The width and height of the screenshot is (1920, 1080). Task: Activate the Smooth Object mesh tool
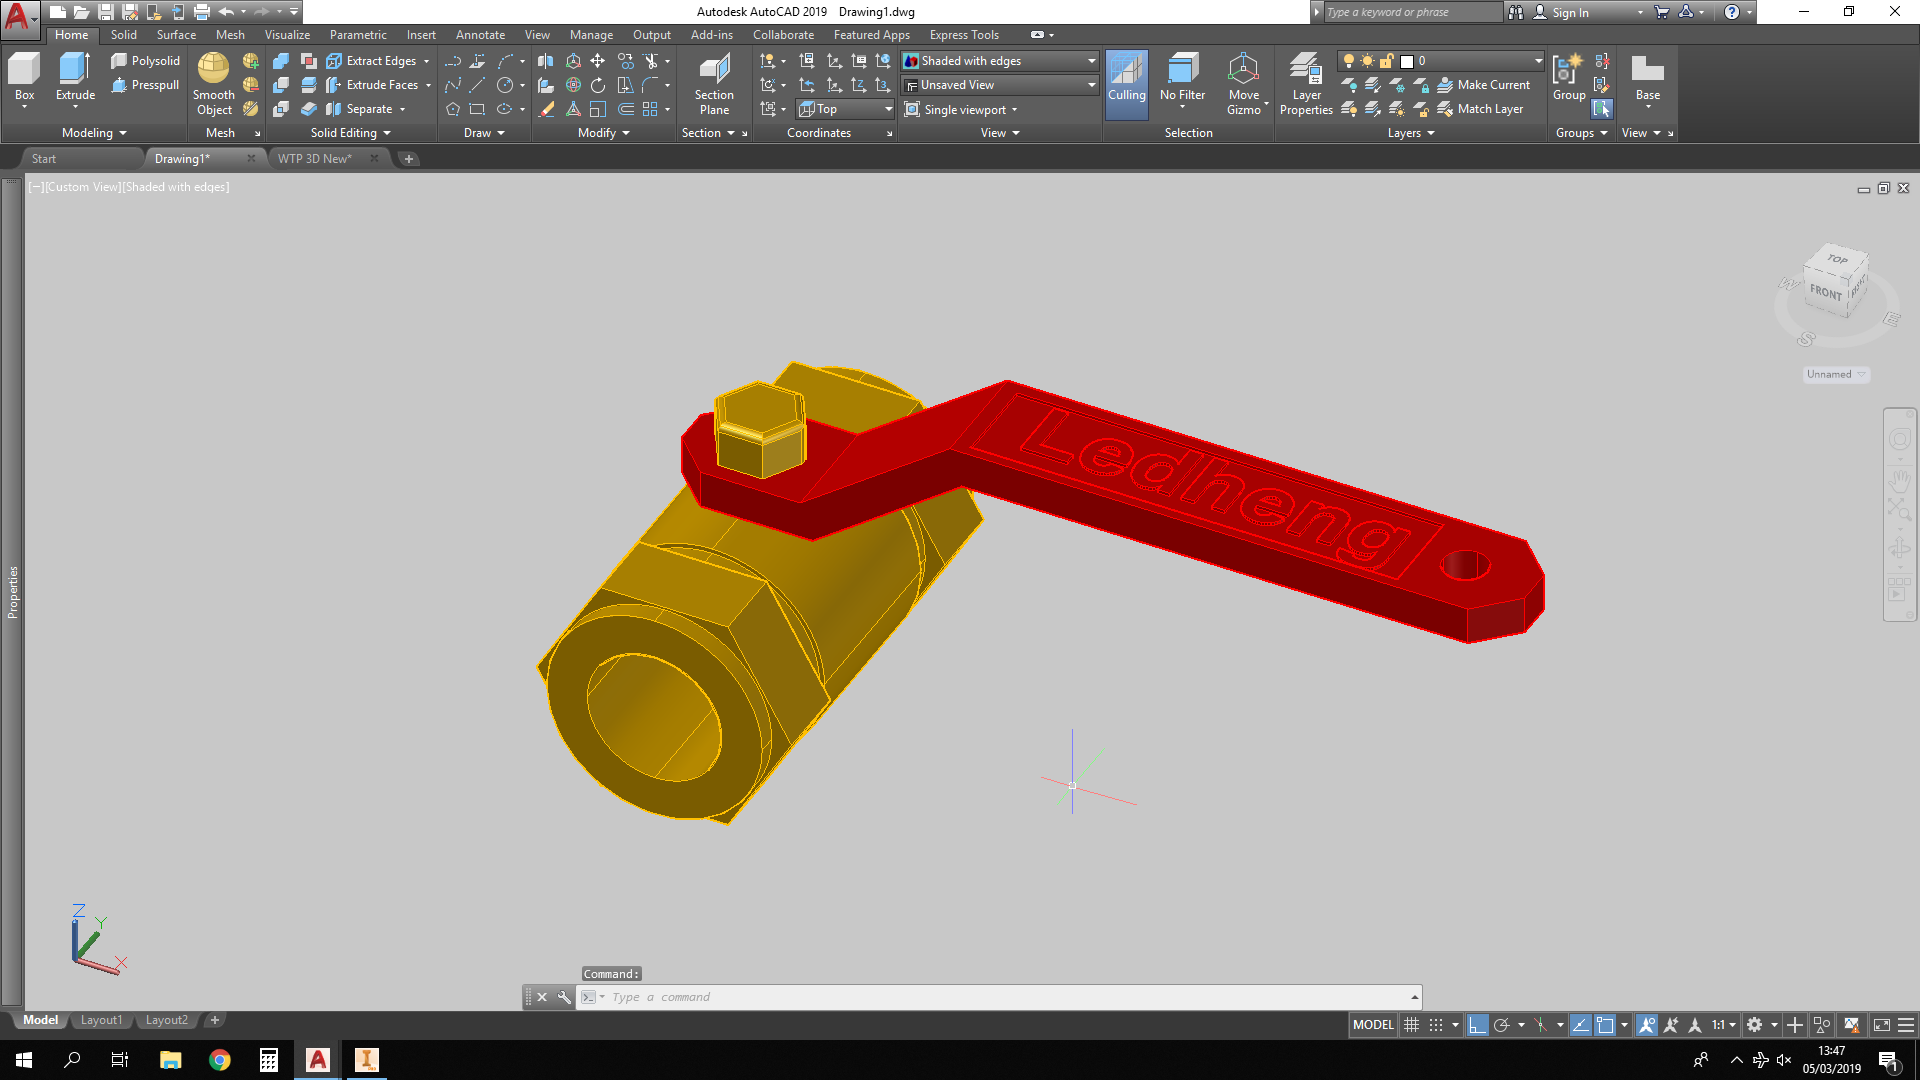click(x=213, y=71)
